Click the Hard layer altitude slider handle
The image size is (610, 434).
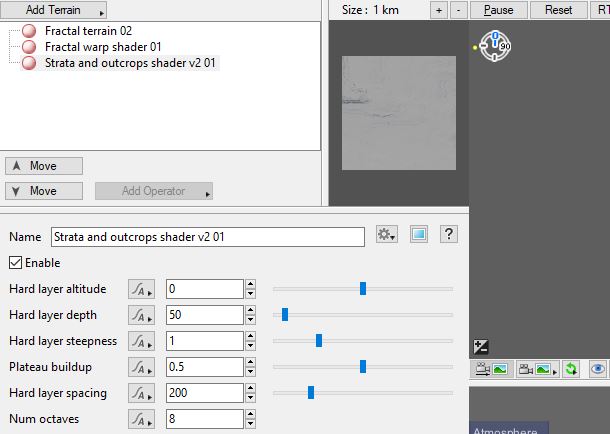(363, 289)
